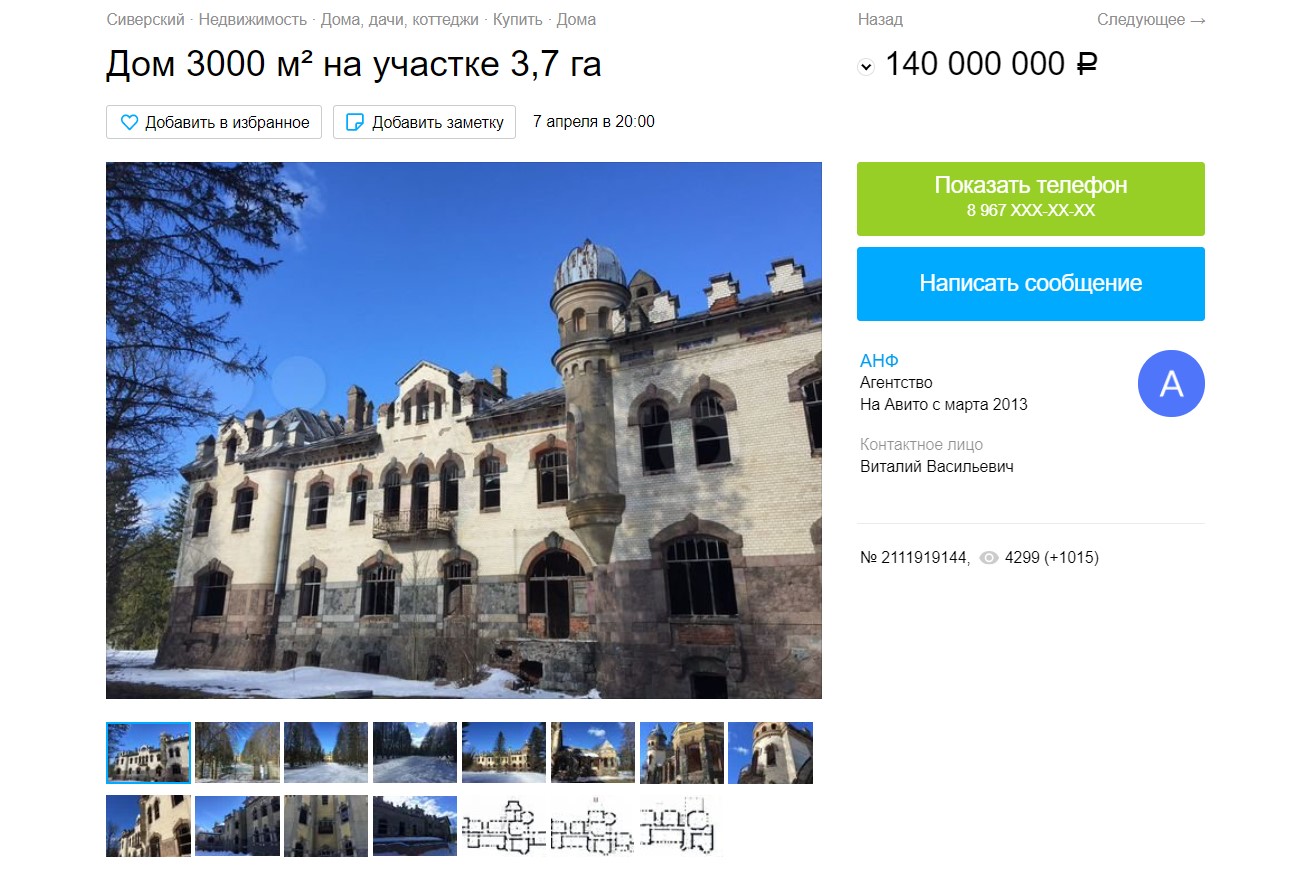Open Дома, дачи, коттеджи breadcrumb
Viewport: 1300px width, 877px height.
point(400,20)
